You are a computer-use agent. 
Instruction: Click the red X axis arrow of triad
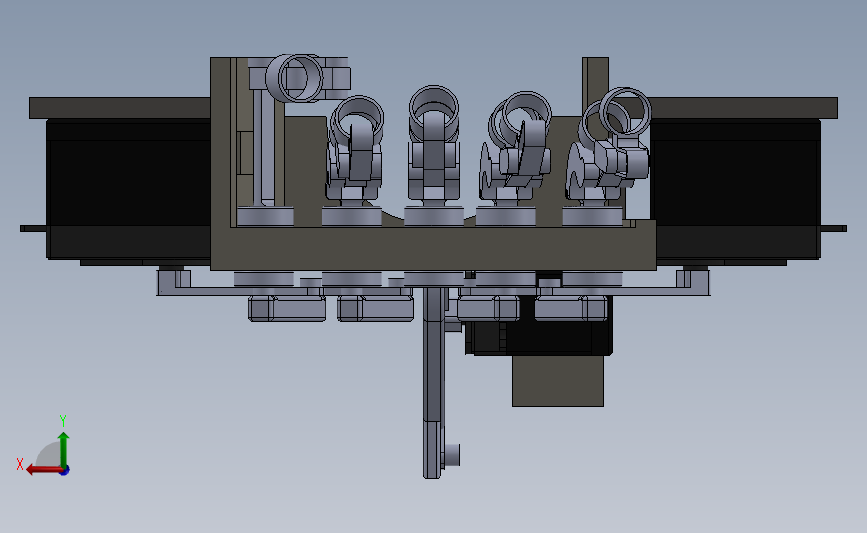[x=44, y=470]
